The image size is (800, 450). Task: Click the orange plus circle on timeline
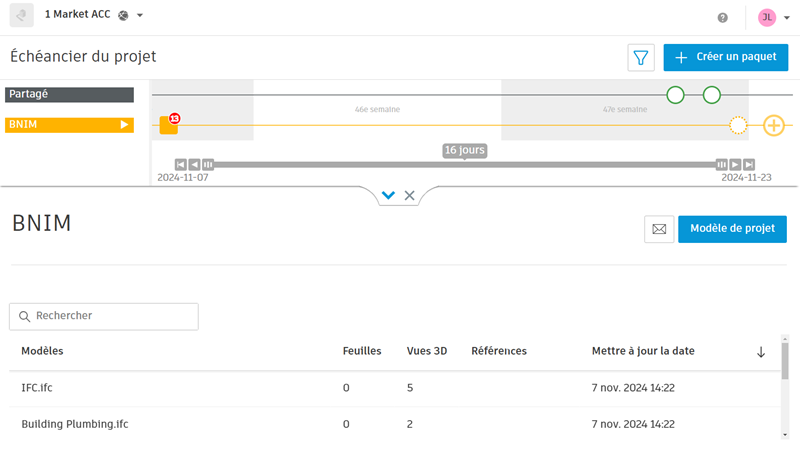[773, 125]
